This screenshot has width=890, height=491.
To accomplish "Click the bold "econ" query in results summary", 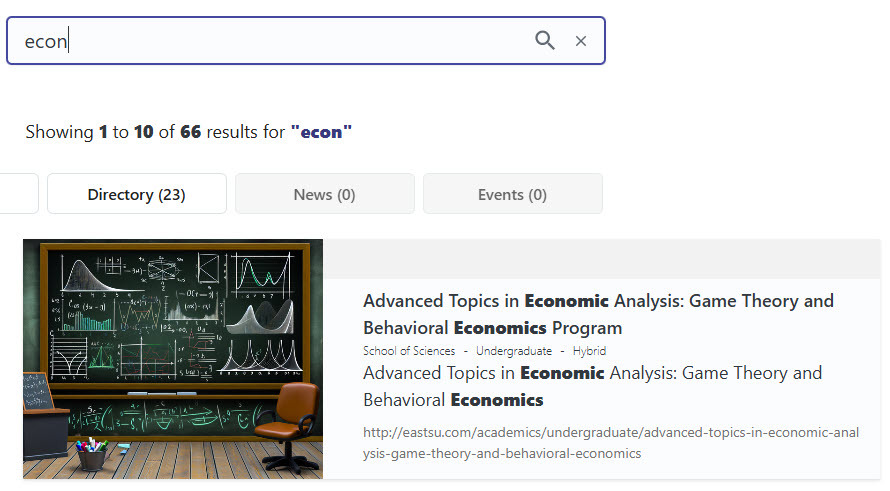I will click(x=321, y=132).
